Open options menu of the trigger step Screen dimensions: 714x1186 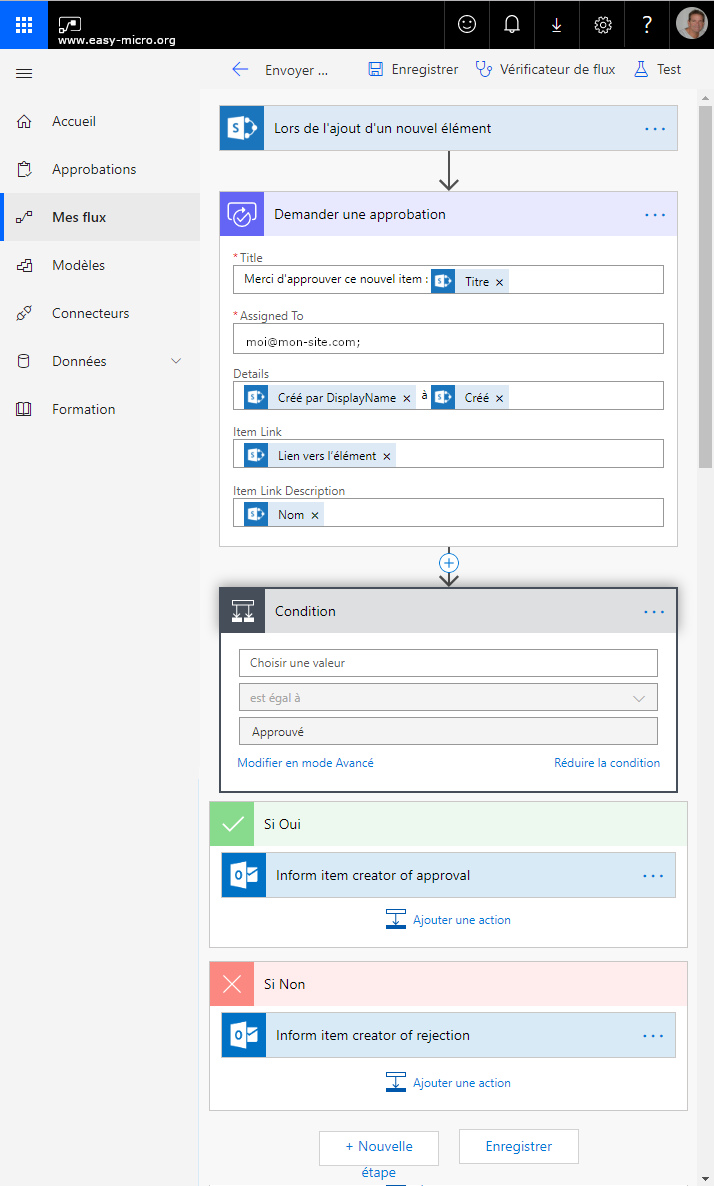click(x=654, y=129)
